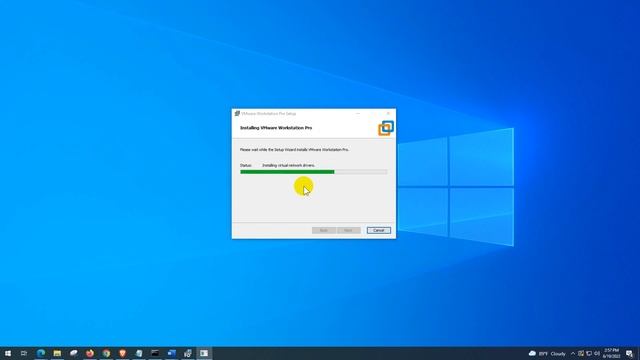The image size is (640, 360).
Task: Click the "Please wait while the Setup Wizard installs" message
Action: click(294, 150)
